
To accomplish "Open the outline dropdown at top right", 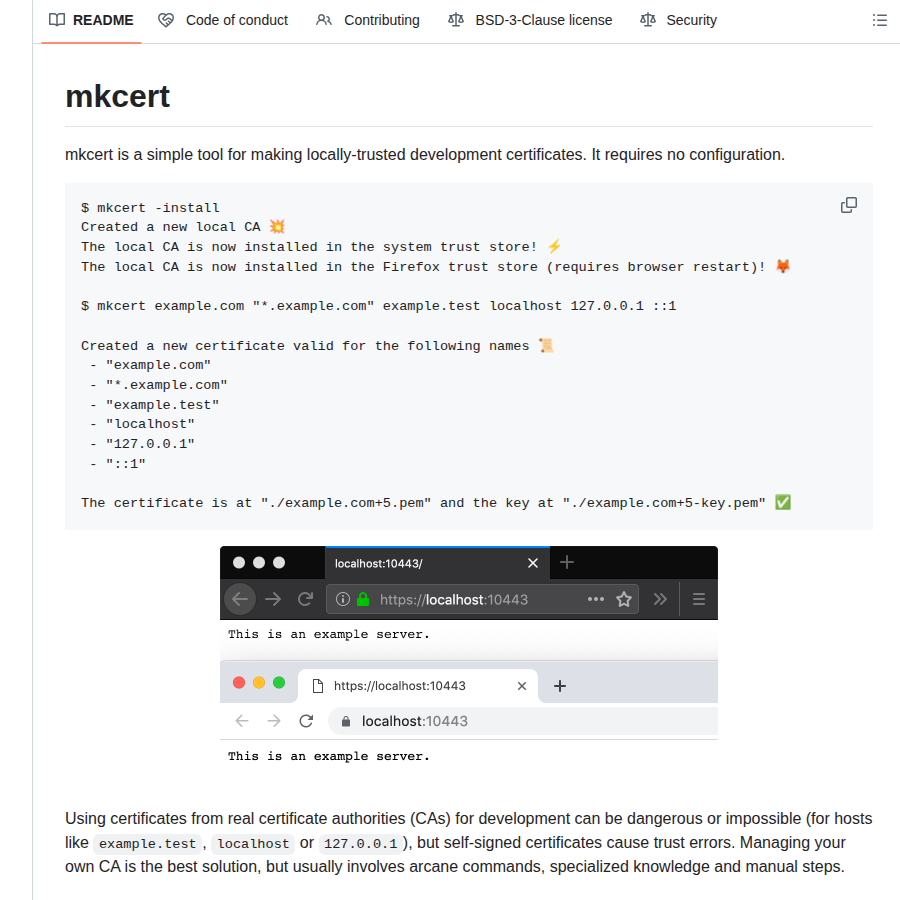I will click(x=879, y=19).
